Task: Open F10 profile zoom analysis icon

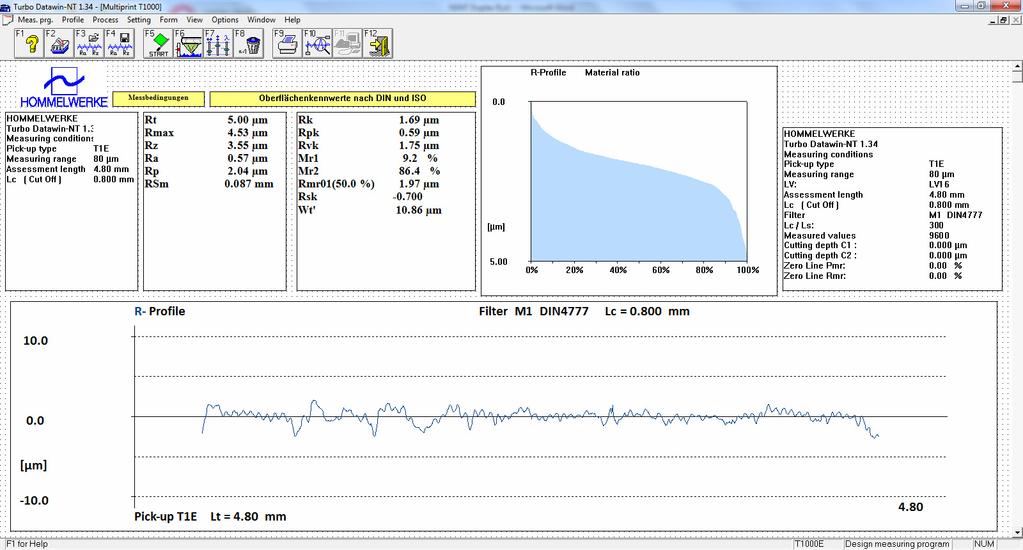Action: 317,44
